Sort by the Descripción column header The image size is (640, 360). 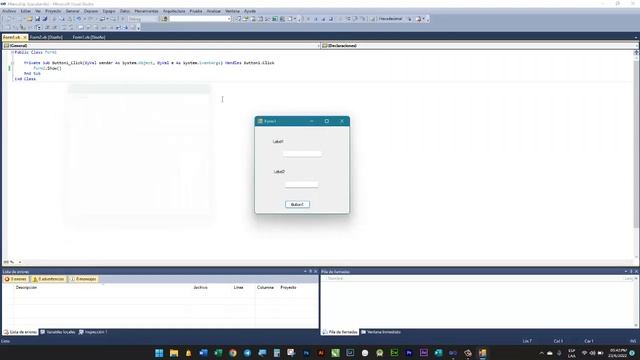pyautogui.click(x=26, y=287)
